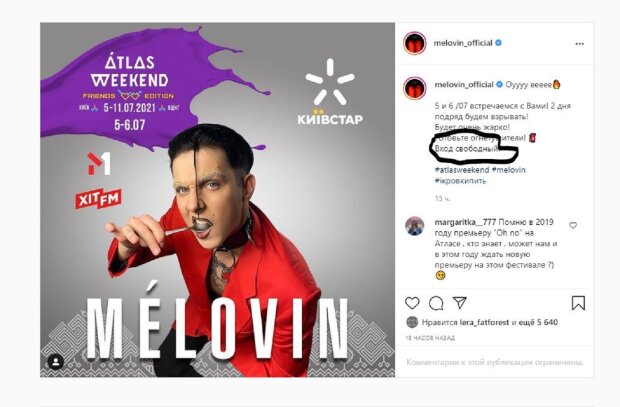Open lera_fatforest profile from likes
Image resolution: width=620 pixels, height=407 pixels.
coord(484,322)
